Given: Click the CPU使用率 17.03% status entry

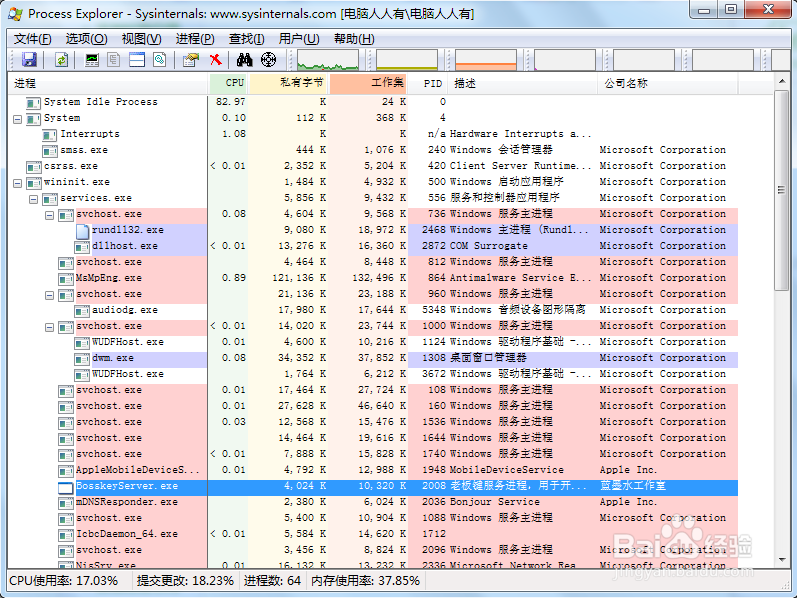Looking at the screenshot, I should (x=64, y=581).
